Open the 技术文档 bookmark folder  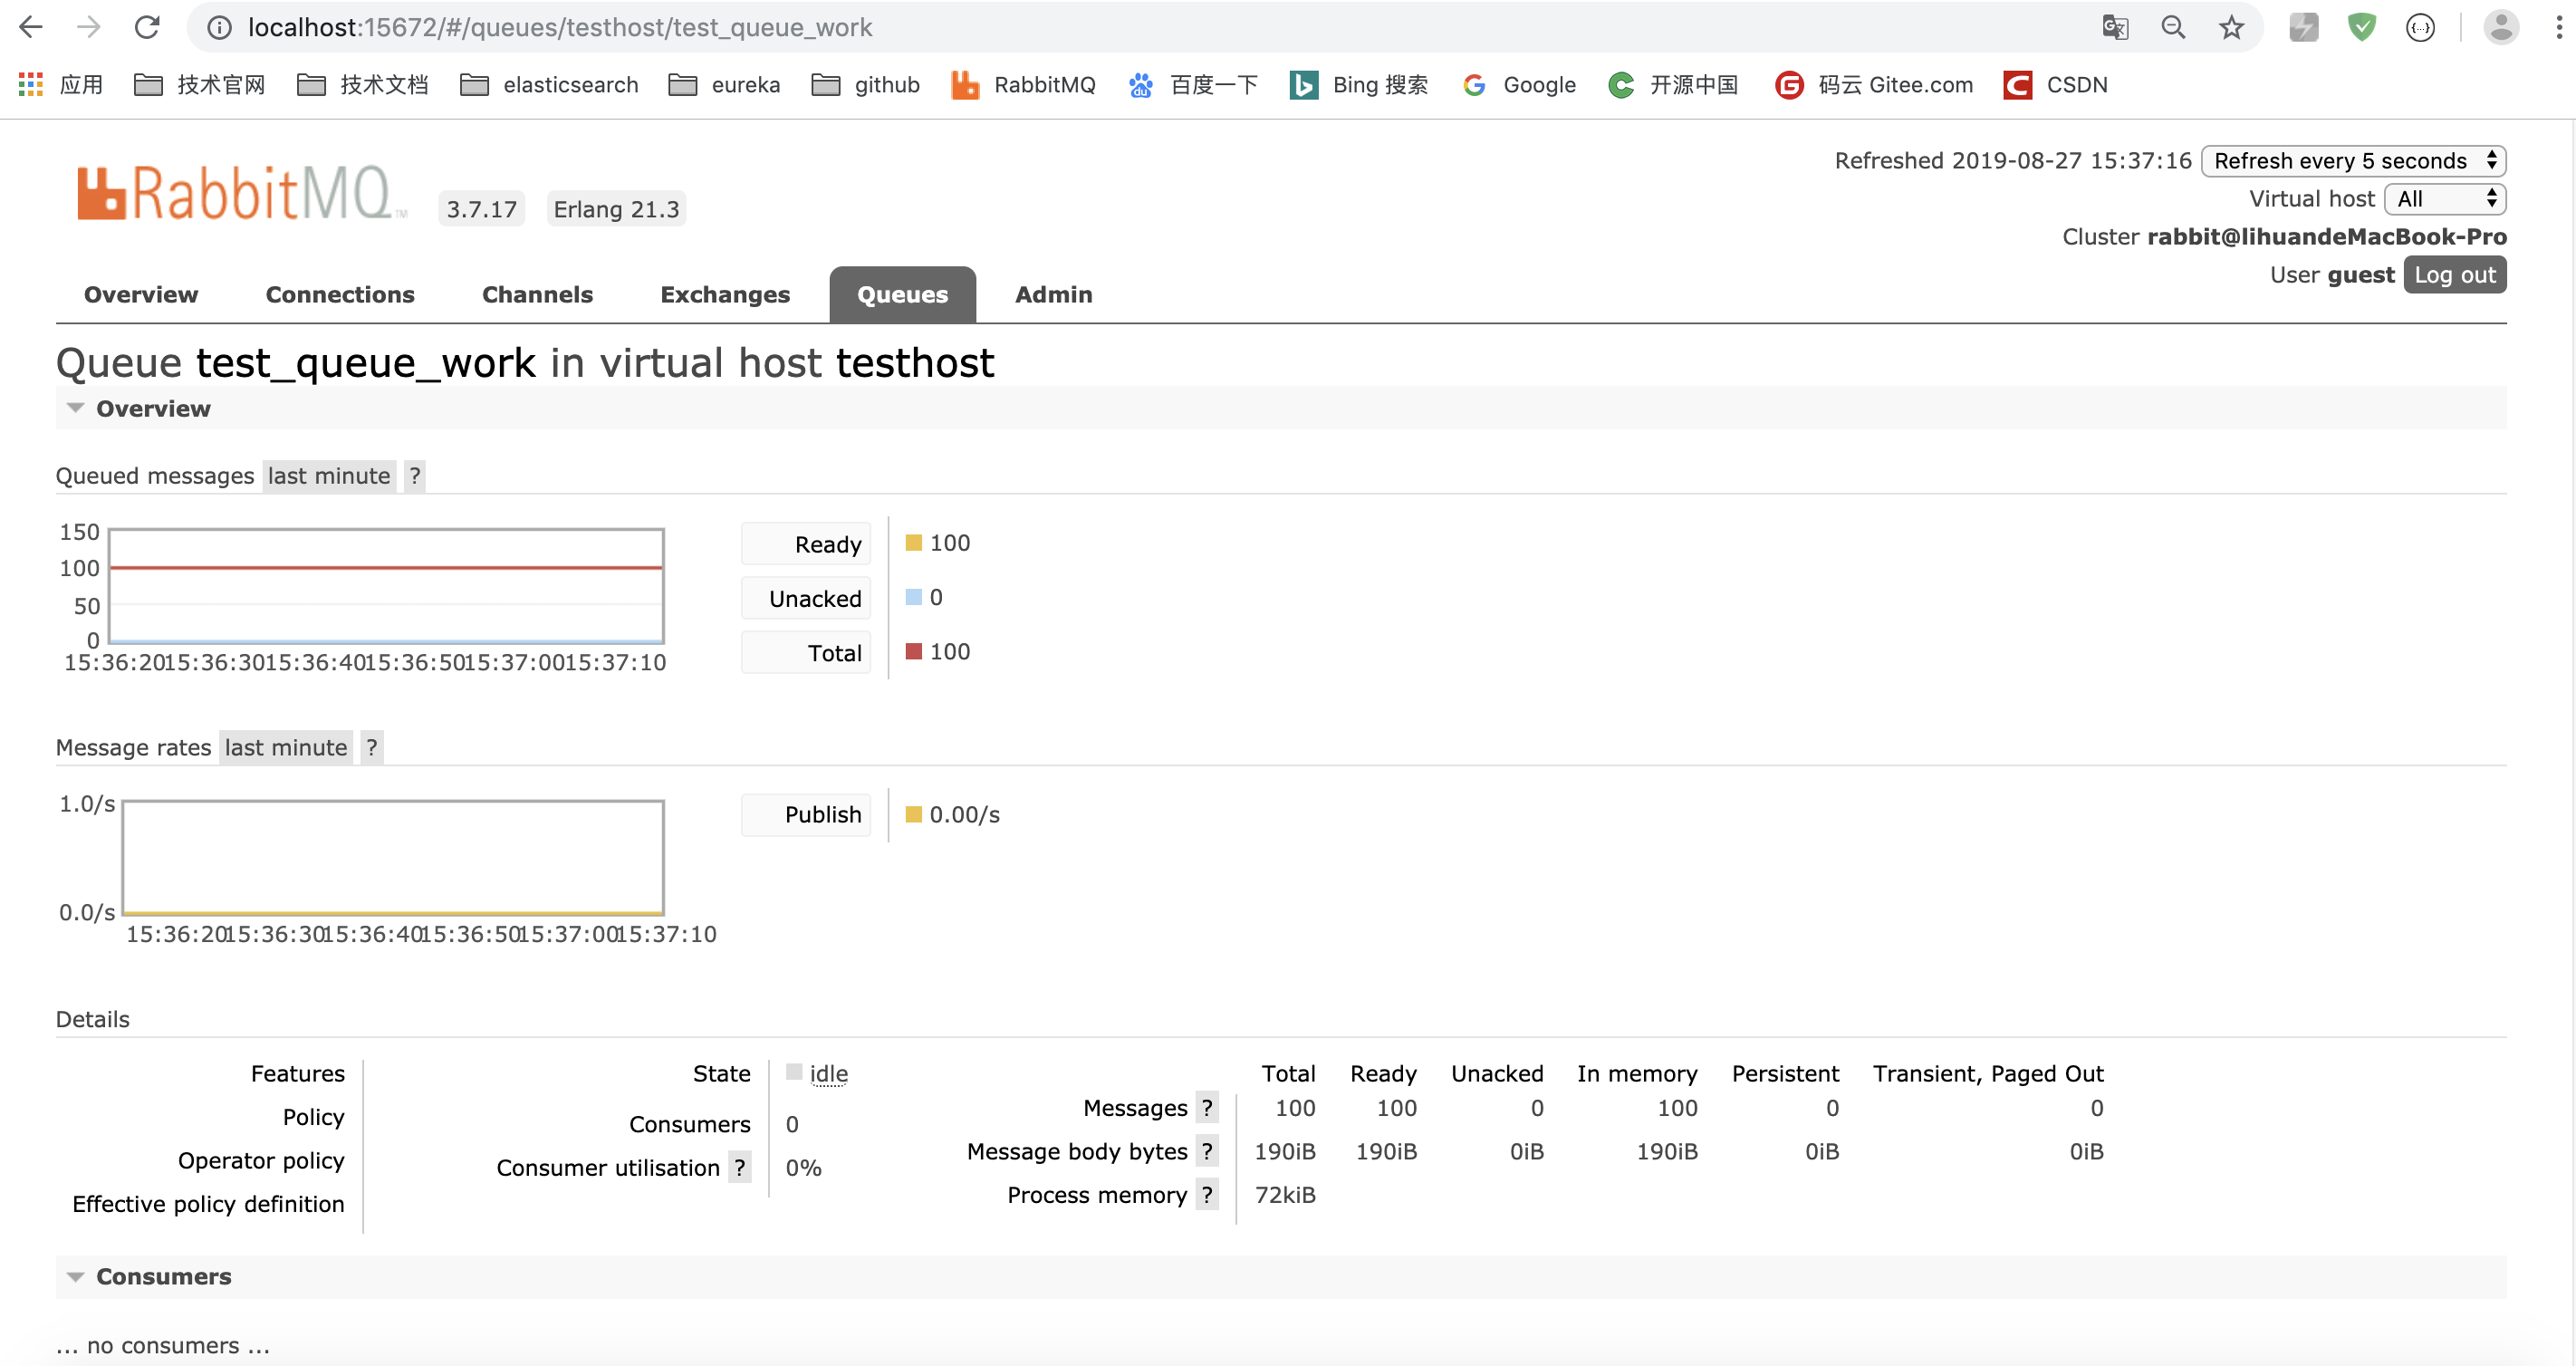coord(363,85)
